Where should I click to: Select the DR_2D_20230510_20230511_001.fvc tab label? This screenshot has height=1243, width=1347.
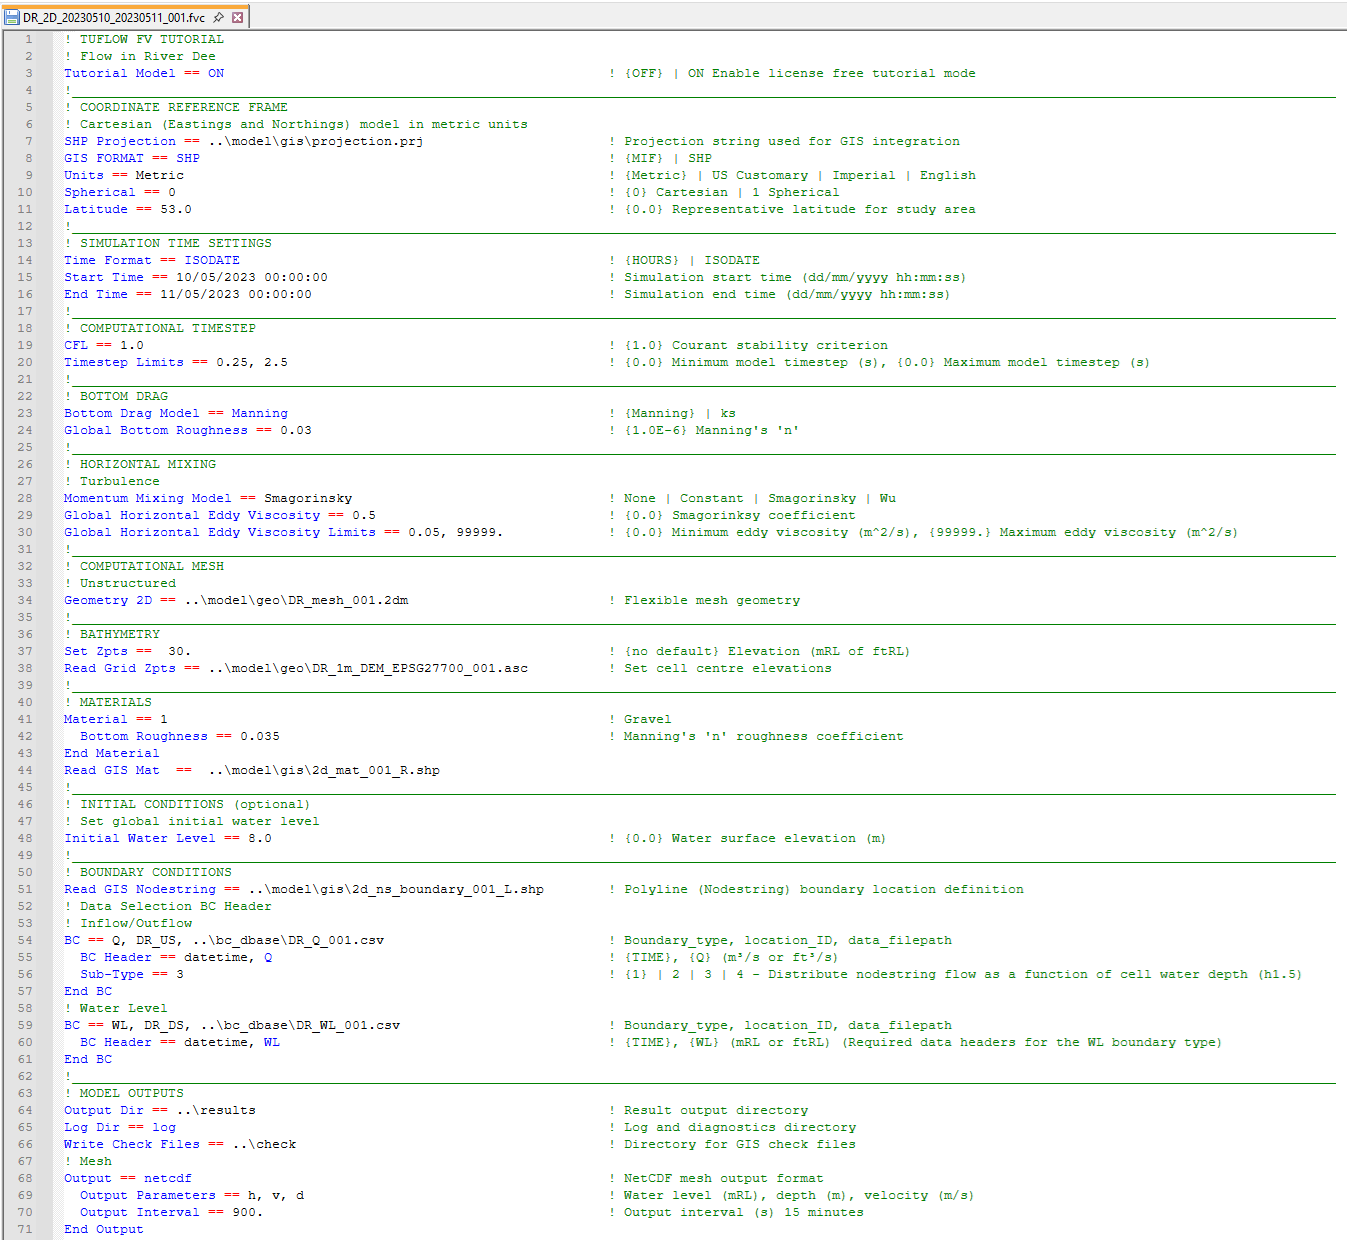tap(113, 17)
